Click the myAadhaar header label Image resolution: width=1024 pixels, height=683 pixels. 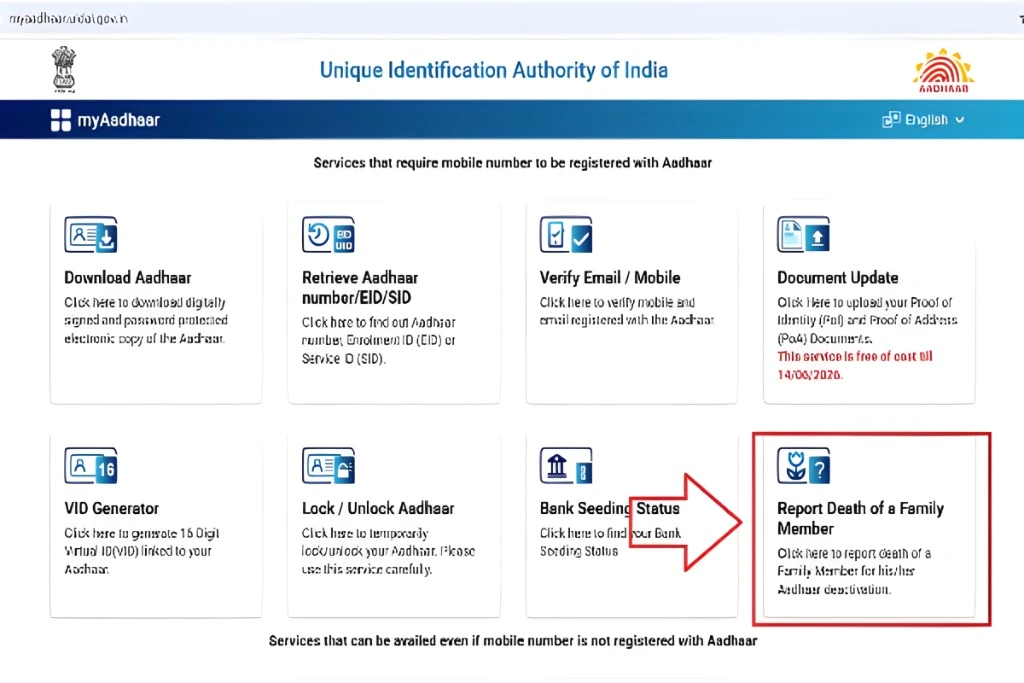[x=119, y=120]
